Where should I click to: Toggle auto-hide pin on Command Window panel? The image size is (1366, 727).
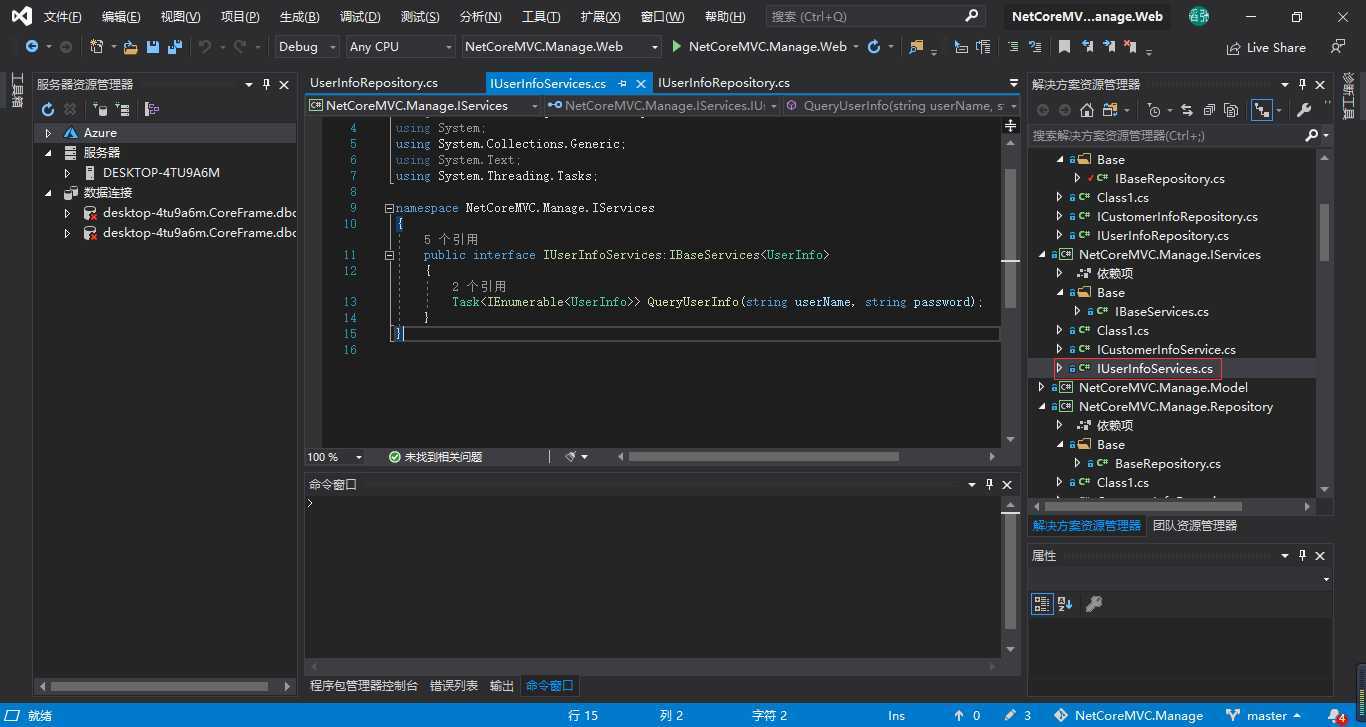click(990, 484)
